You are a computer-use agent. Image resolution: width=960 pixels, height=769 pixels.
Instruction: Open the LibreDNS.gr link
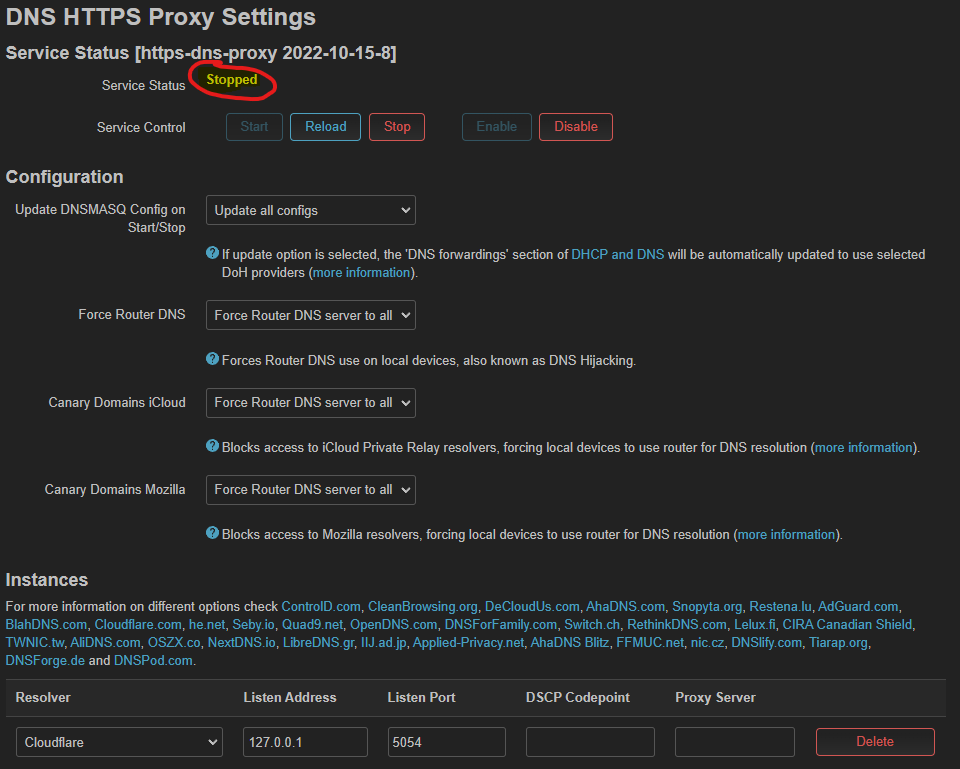click(x=318, y=643)
